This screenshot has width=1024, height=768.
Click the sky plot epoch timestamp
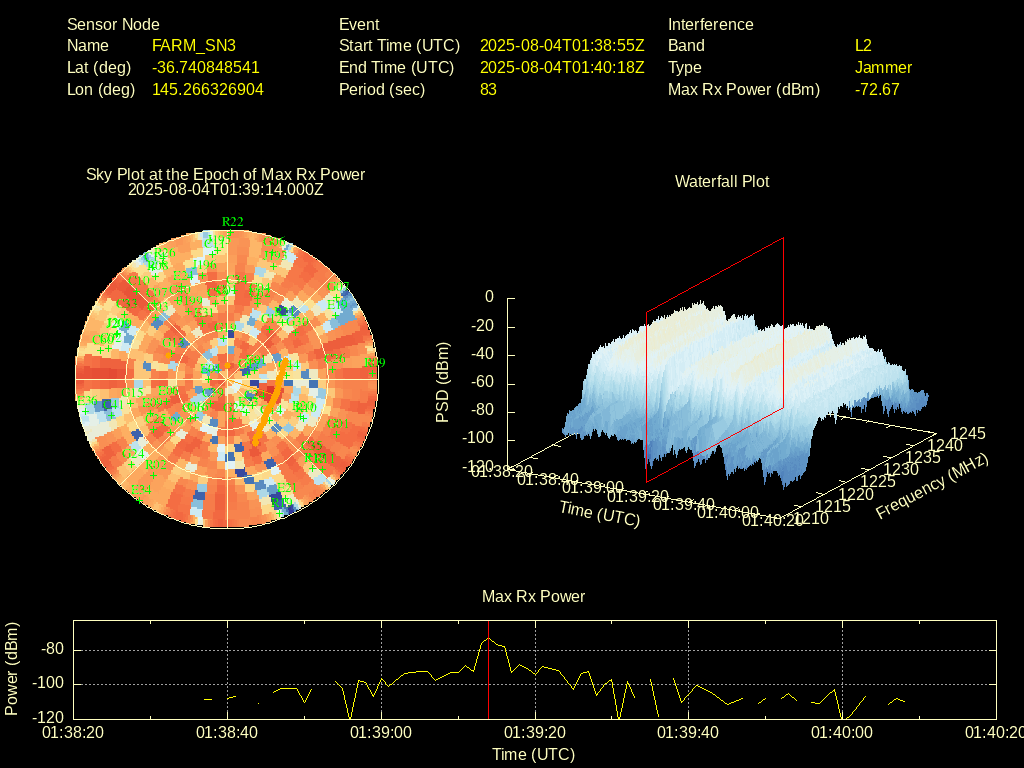point(226,189)
